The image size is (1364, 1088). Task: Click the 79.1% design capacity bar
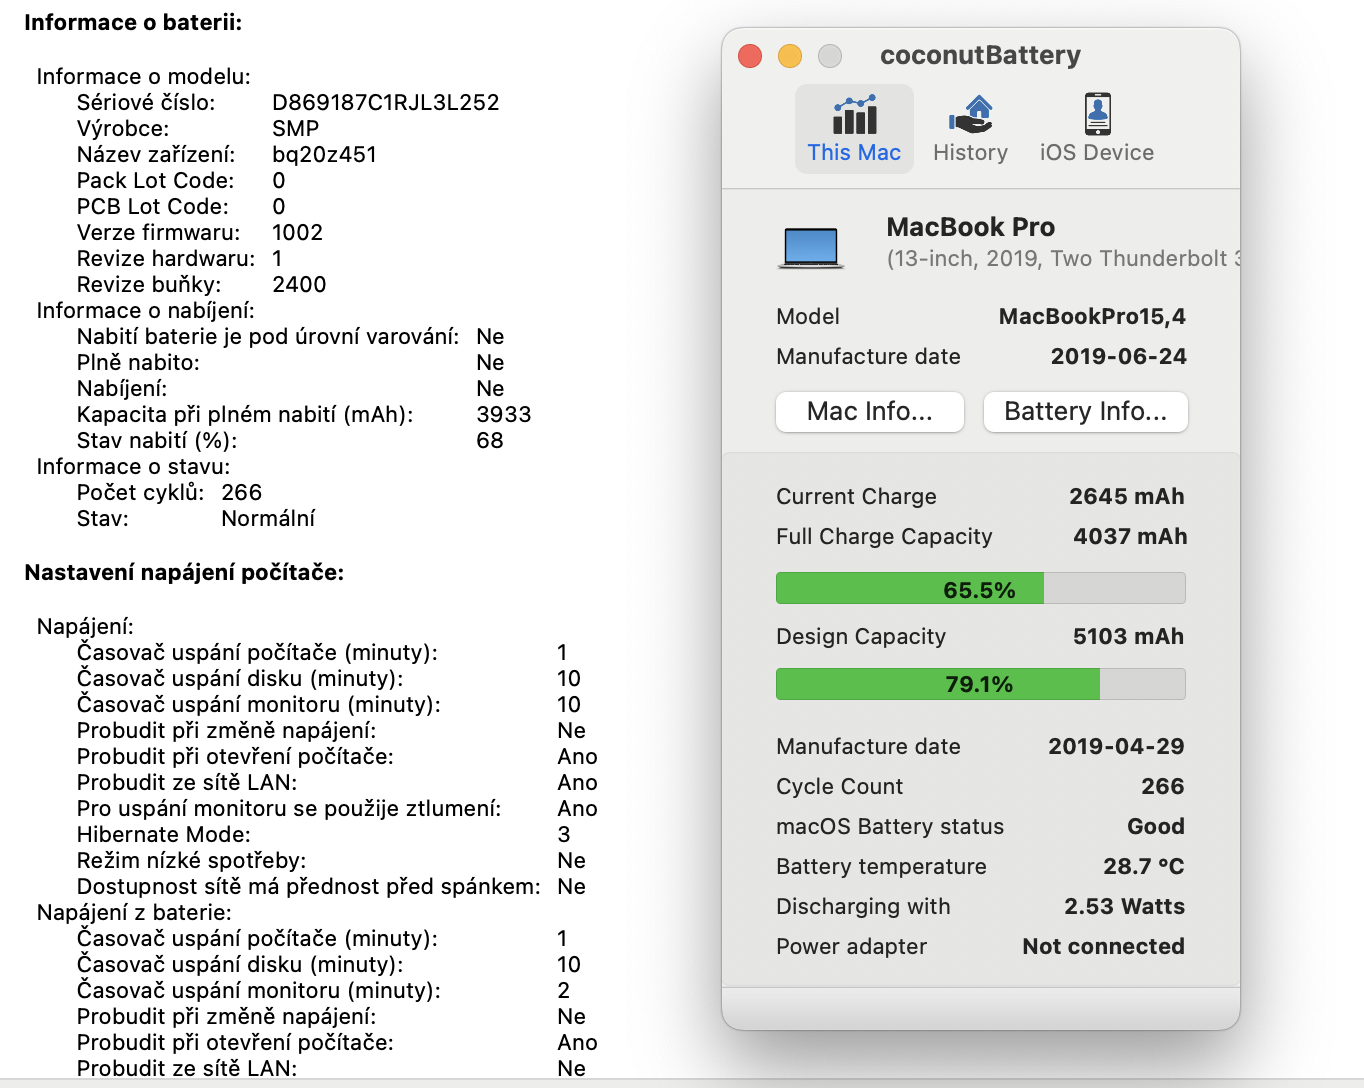point(981,684)
